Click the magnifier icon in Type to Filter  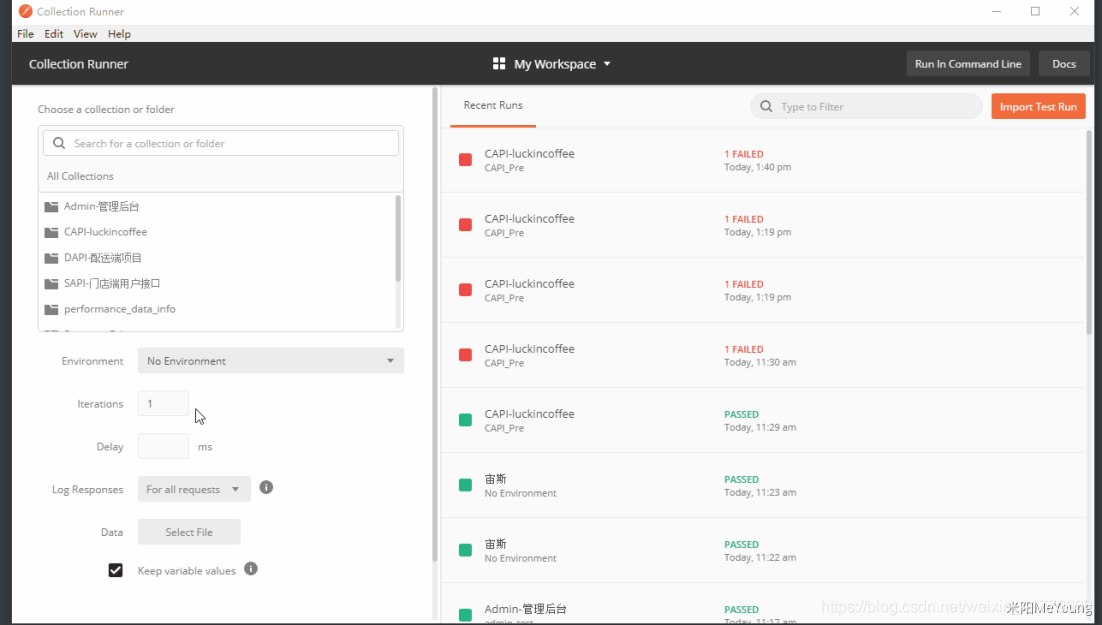(766, 107)
